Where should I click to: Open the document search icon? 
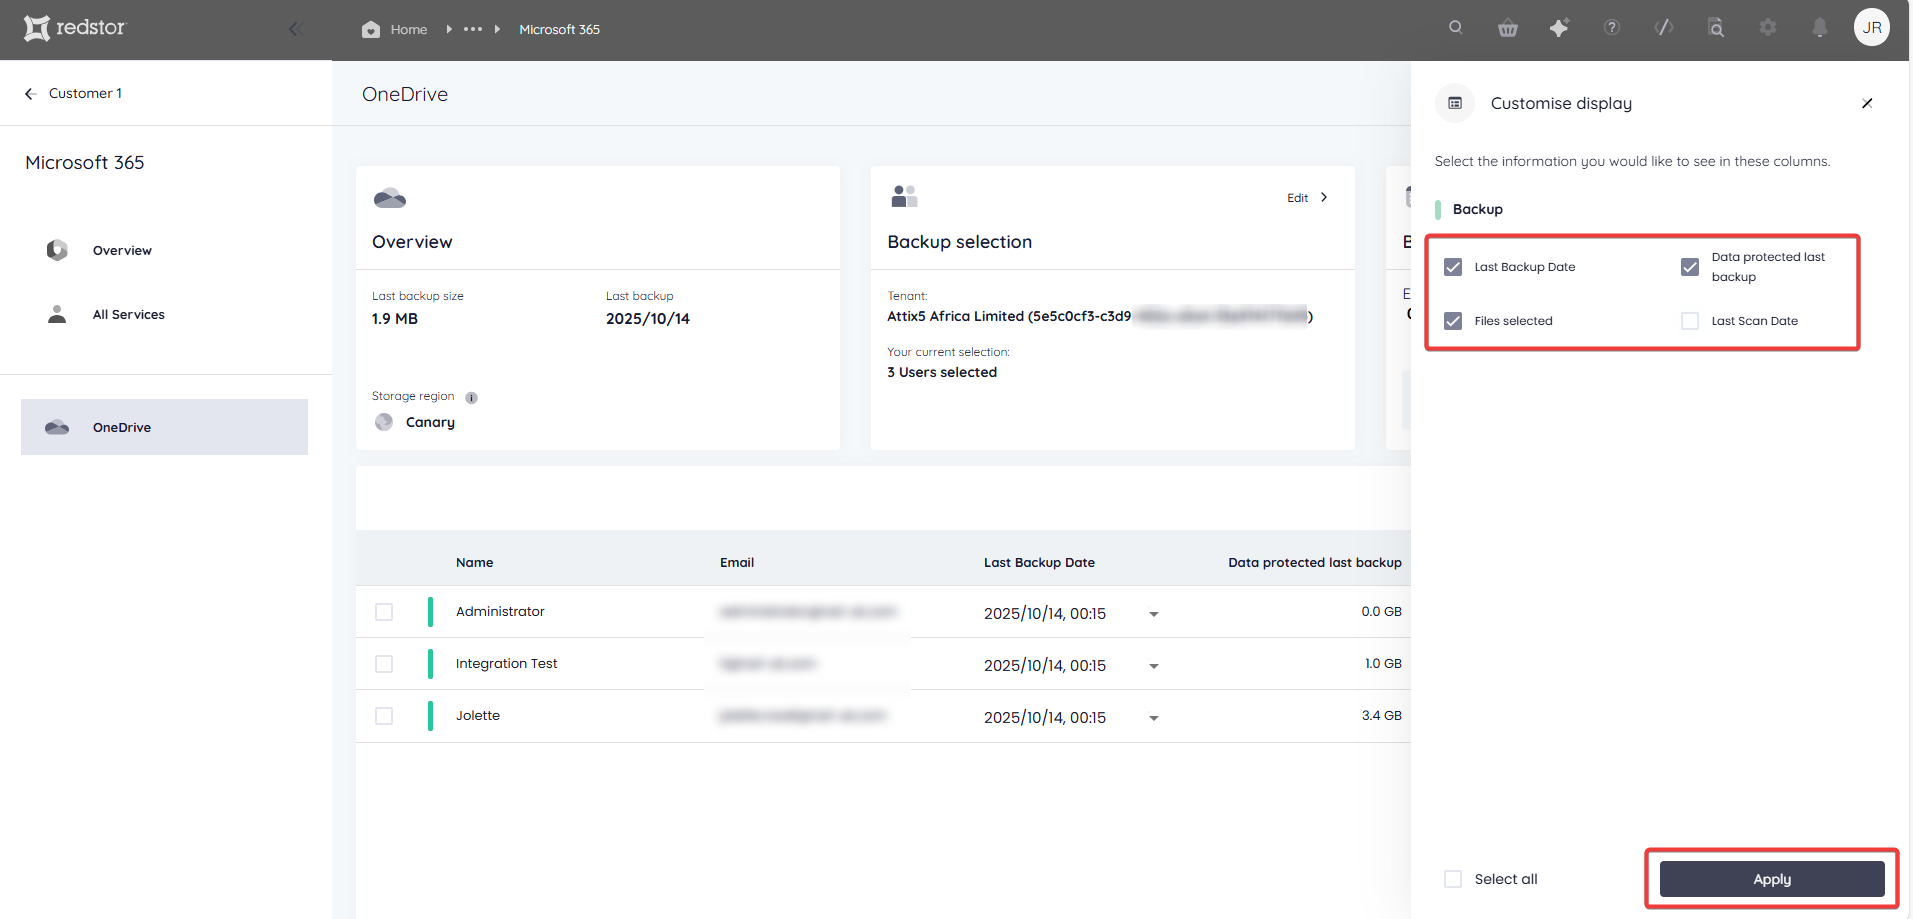click(1716, 28)
